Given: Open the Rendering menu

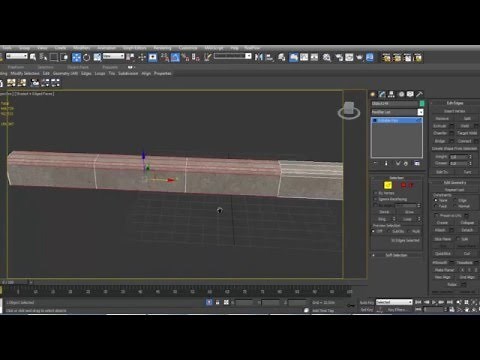Looking at the screenshot, I should pos(162,48).
